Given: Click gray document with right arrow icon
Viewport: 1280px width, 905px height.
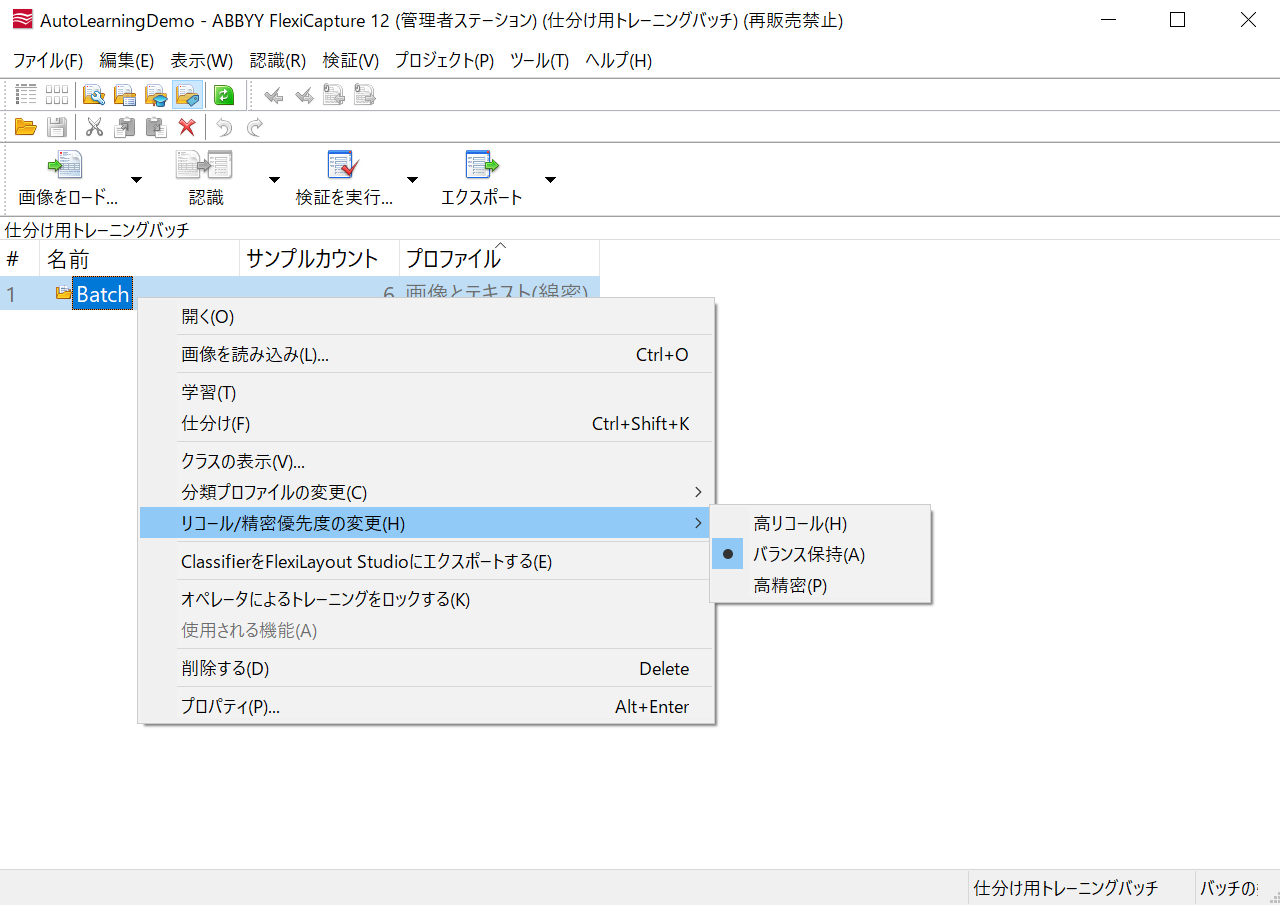Looking at the screenshot, I should click(364, 95).
